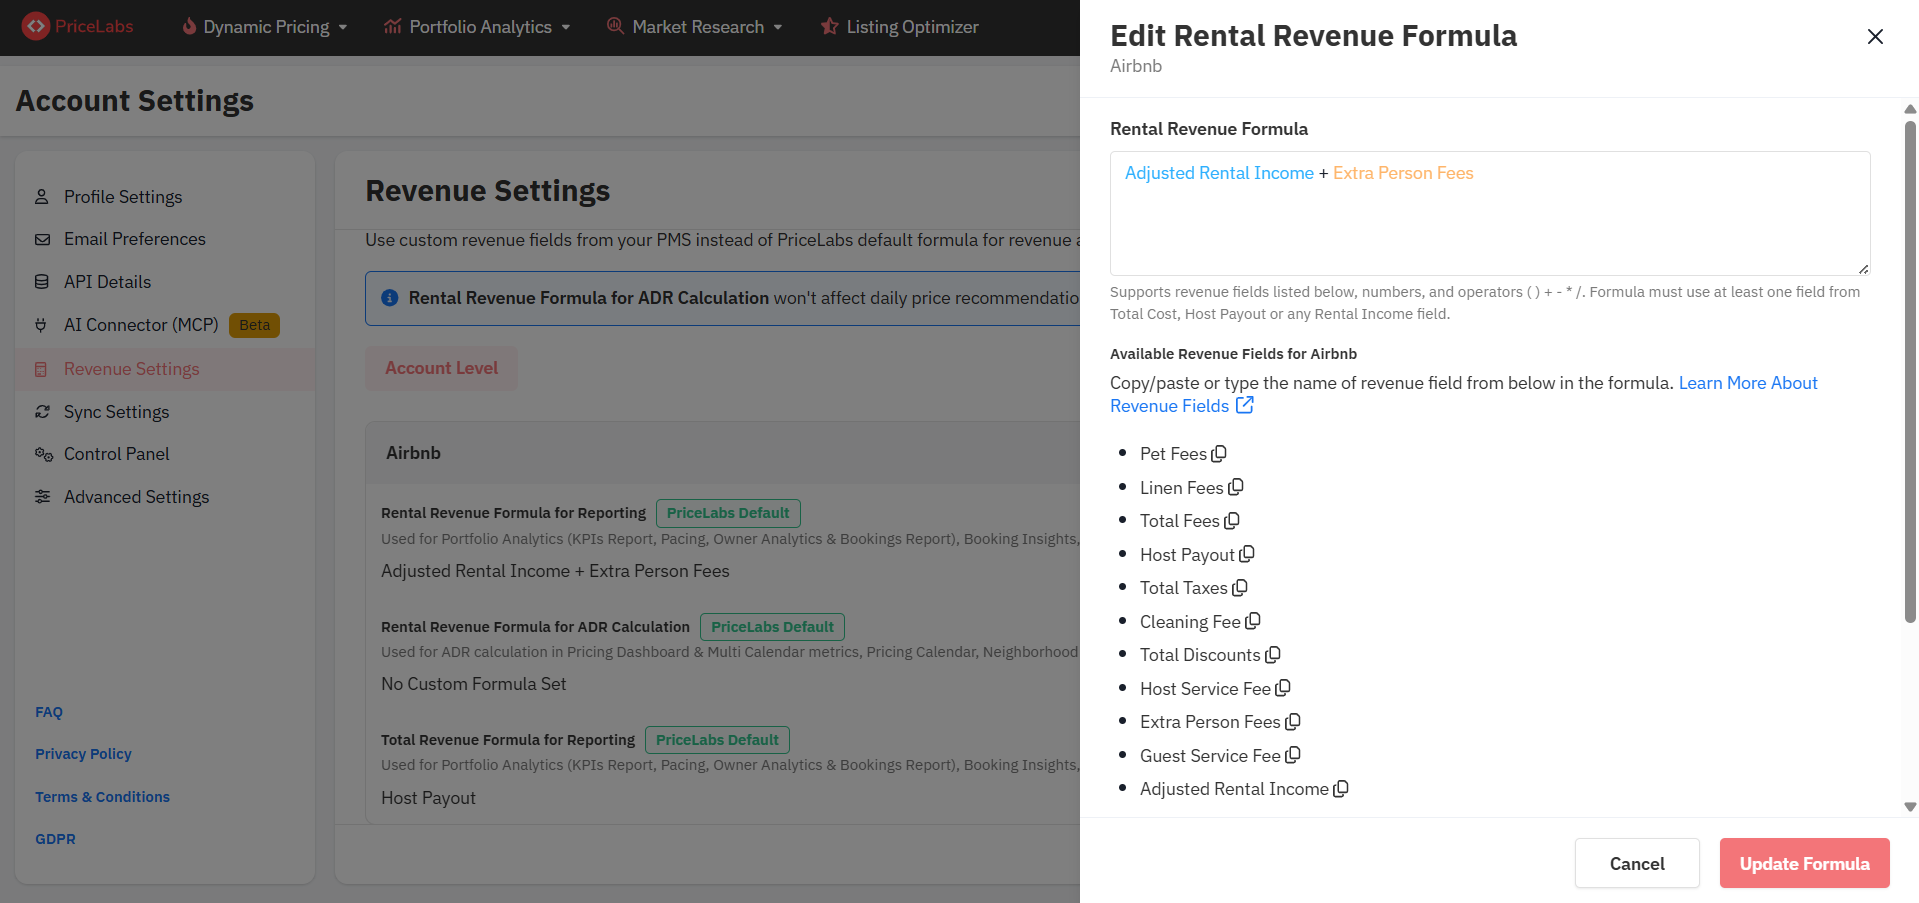Click the "Airbnb" section header
The height and width of the screenshot is (903, 1919).
[413, 453]
